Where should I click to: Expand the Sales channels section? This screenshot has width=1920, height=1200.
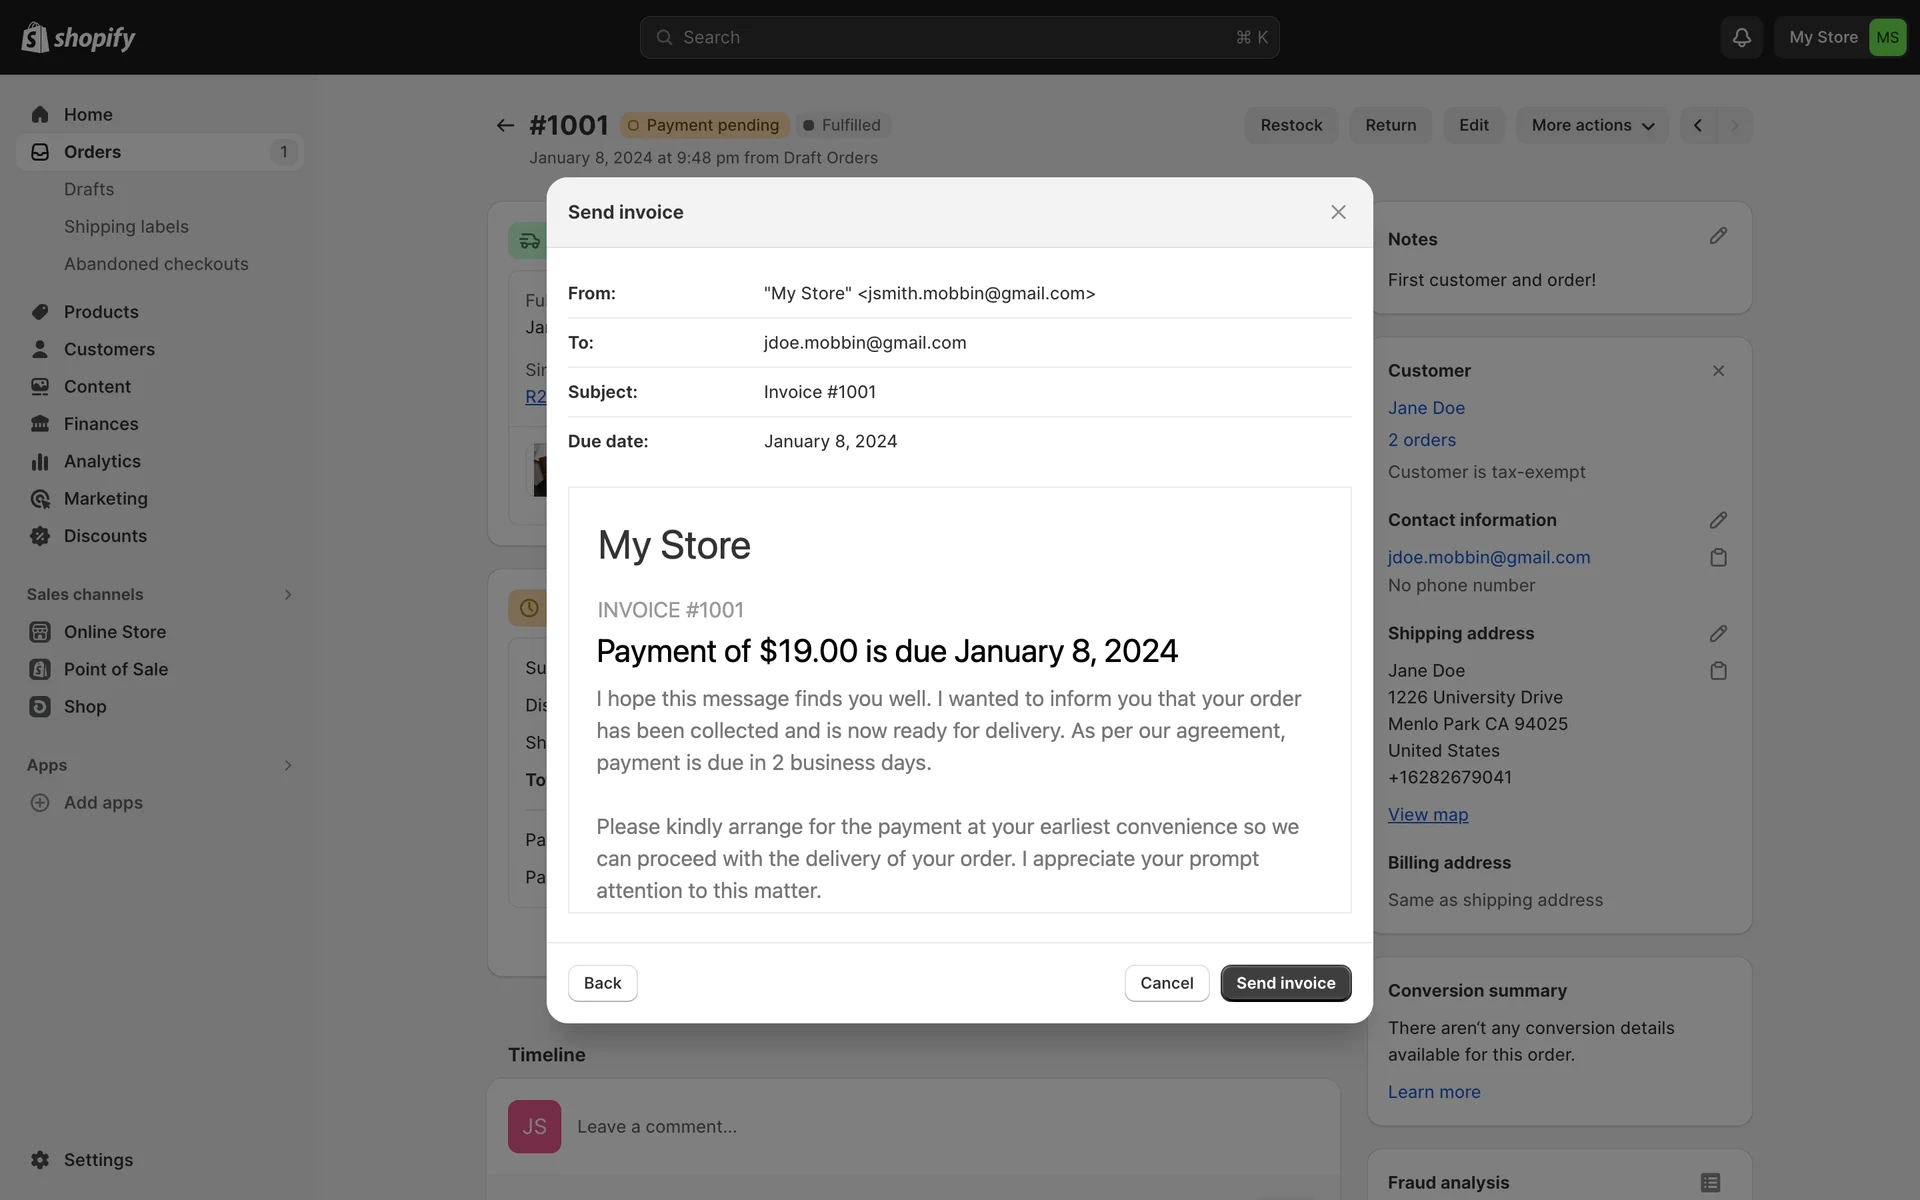tap(288, 594)
